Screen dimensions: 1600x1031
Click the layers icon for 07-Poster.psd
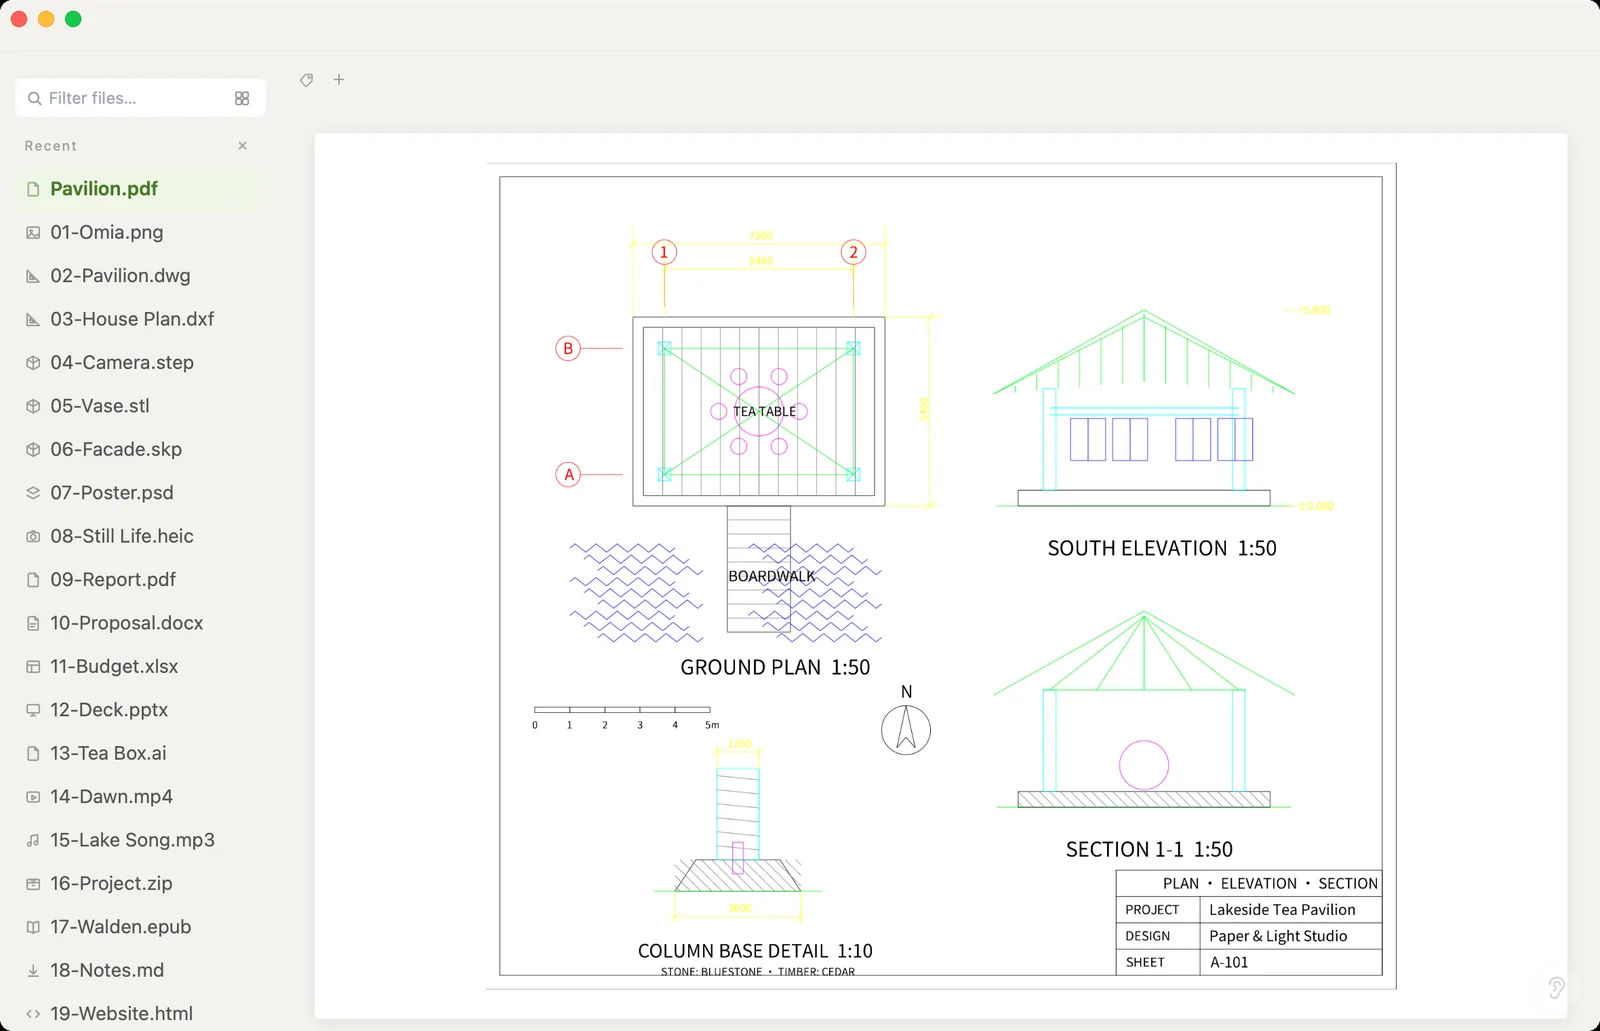tap(33, 493)
